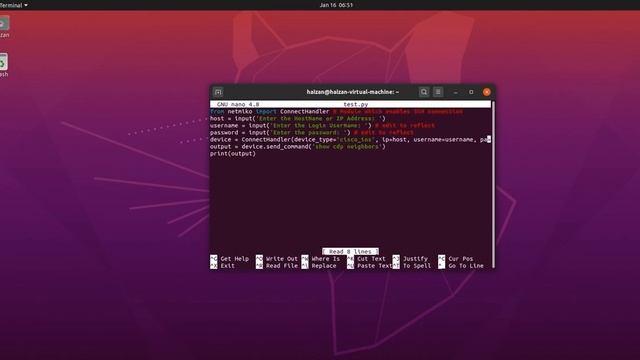
Task: Open the terminal hamburger menu
Action: pos(438,92)
